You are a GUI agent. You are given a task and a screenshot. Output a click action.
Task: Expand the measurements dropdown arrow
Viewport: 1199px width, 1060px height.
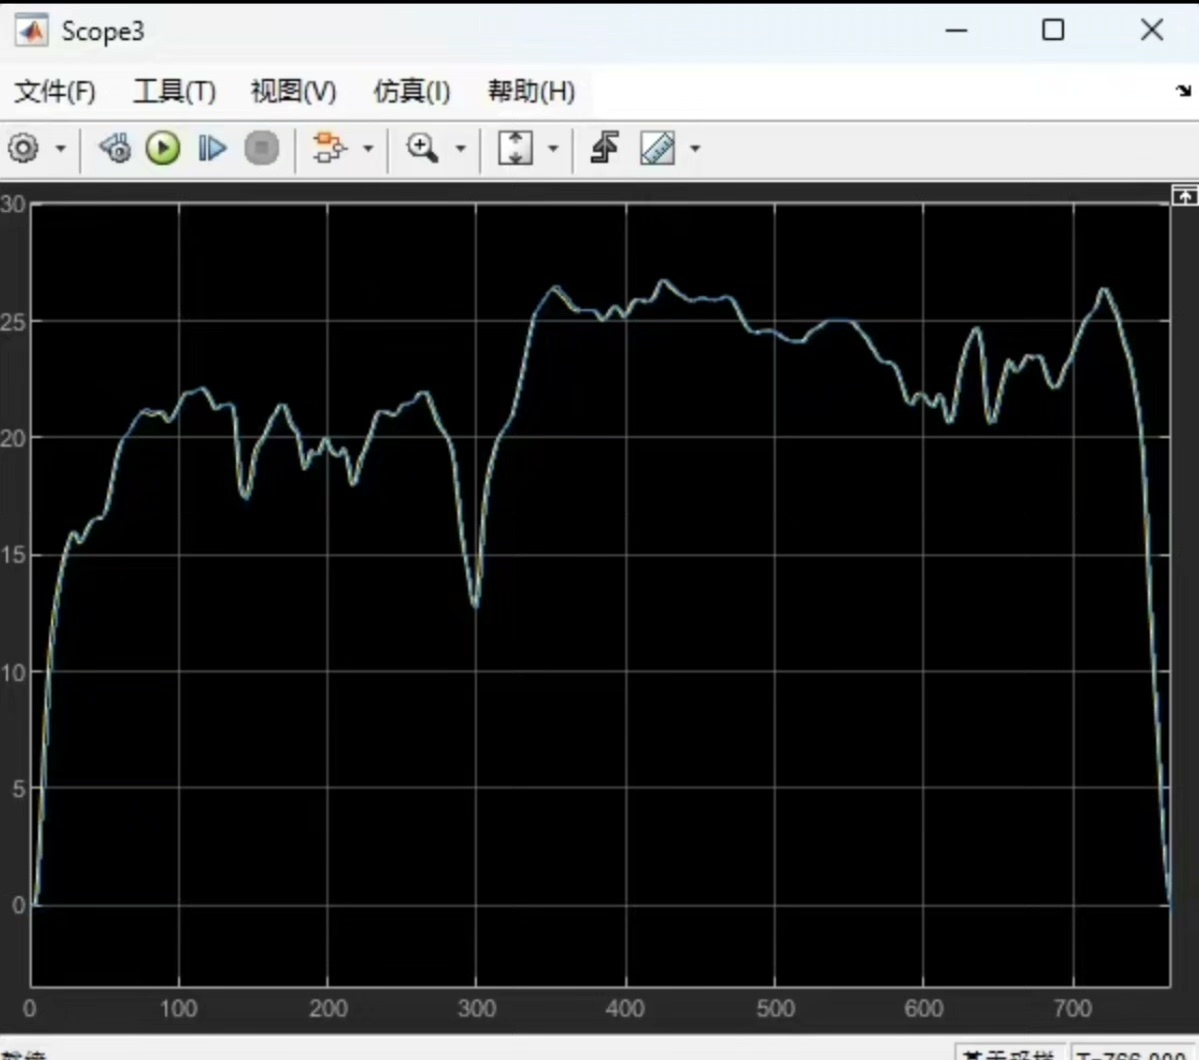pos(694,148)
